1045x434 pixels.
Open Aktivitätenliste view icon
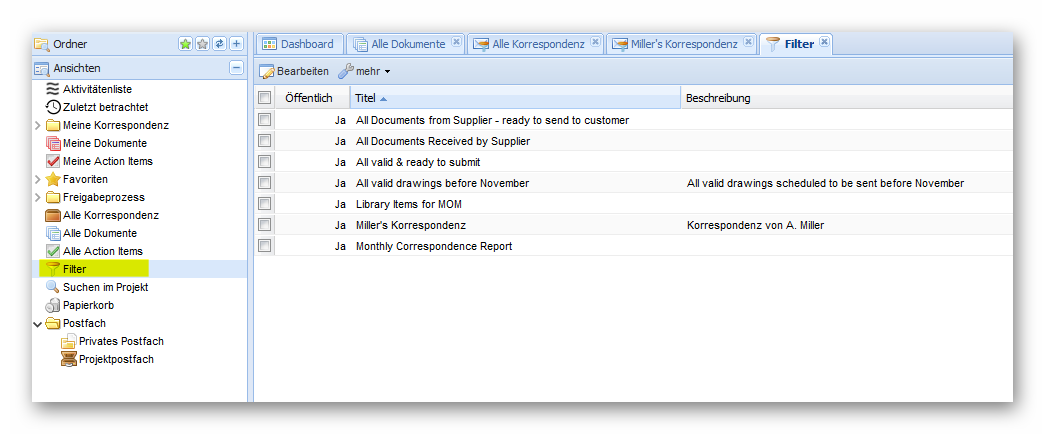click(53, 89)
